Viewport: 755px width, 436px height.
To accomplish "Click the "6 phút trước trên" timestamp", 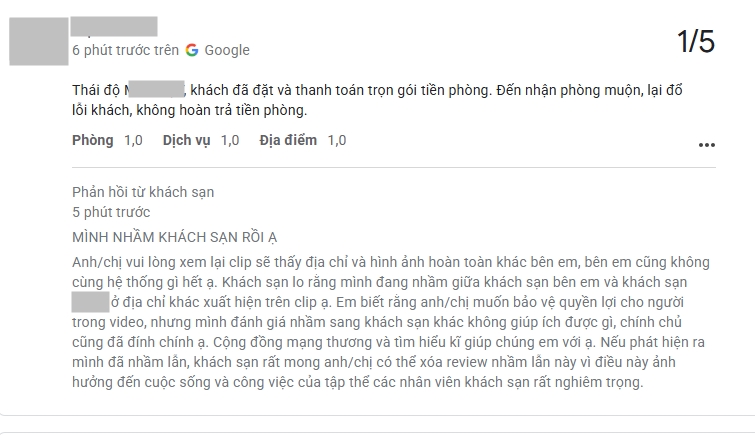I will (125, 50).
